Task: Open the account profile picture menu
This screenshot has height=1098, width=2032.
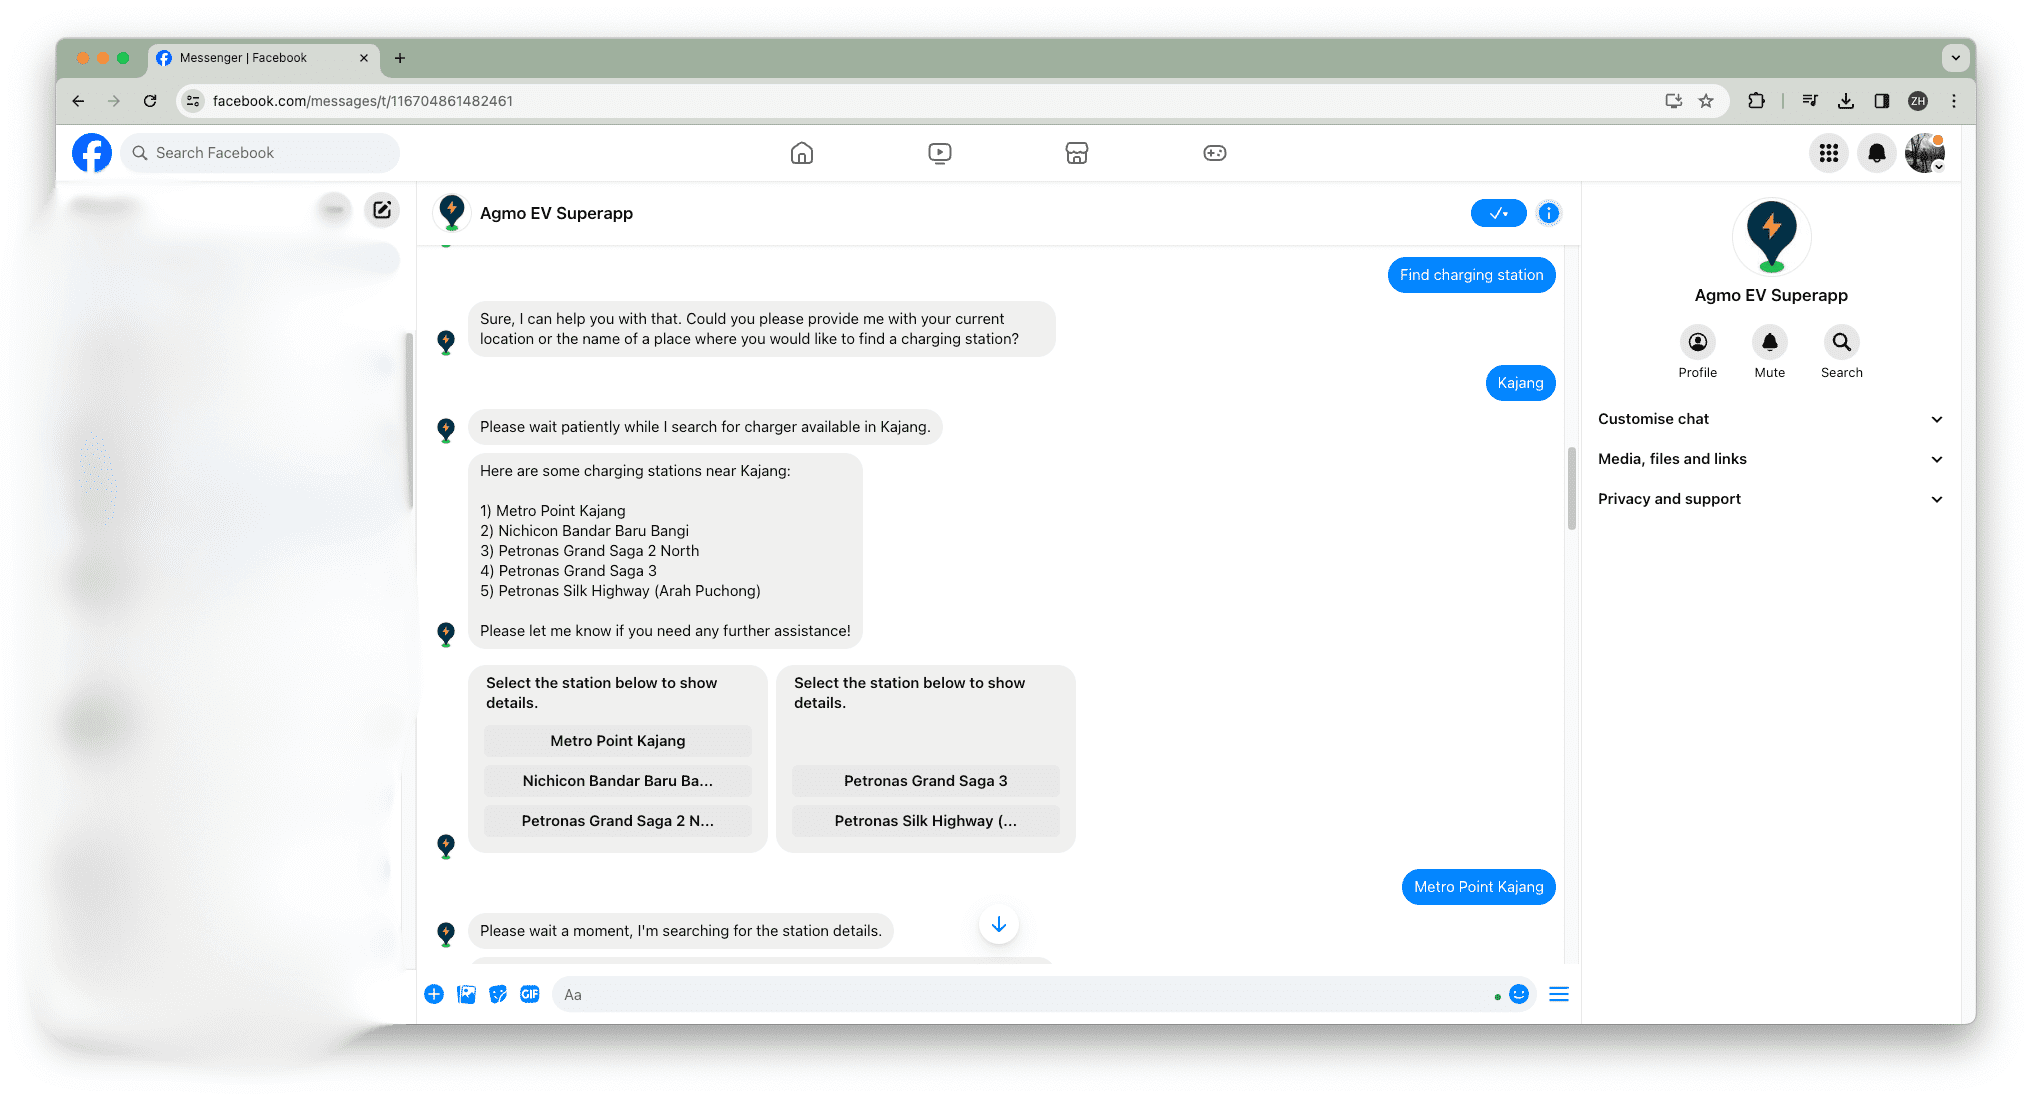Action: pos(1925,153)
